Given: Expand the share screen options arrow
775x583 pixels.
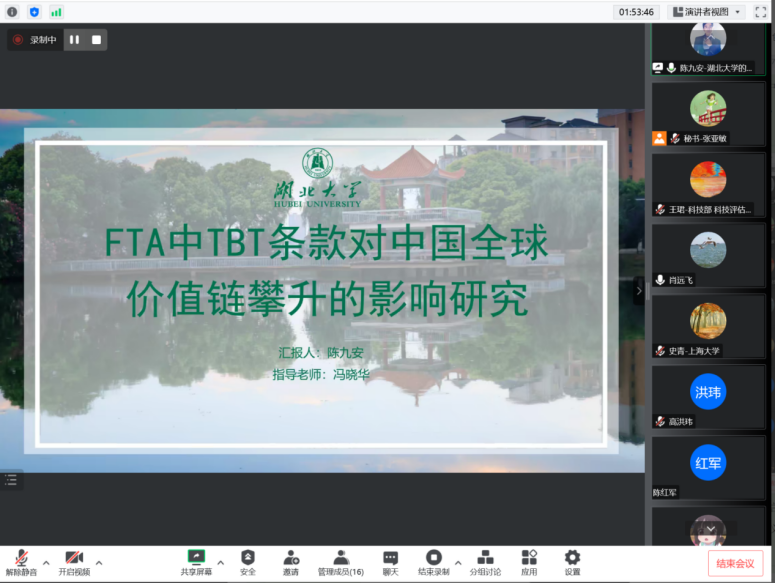Looking at the screenshot, I should pyautogui.click(x=220, y=563).
